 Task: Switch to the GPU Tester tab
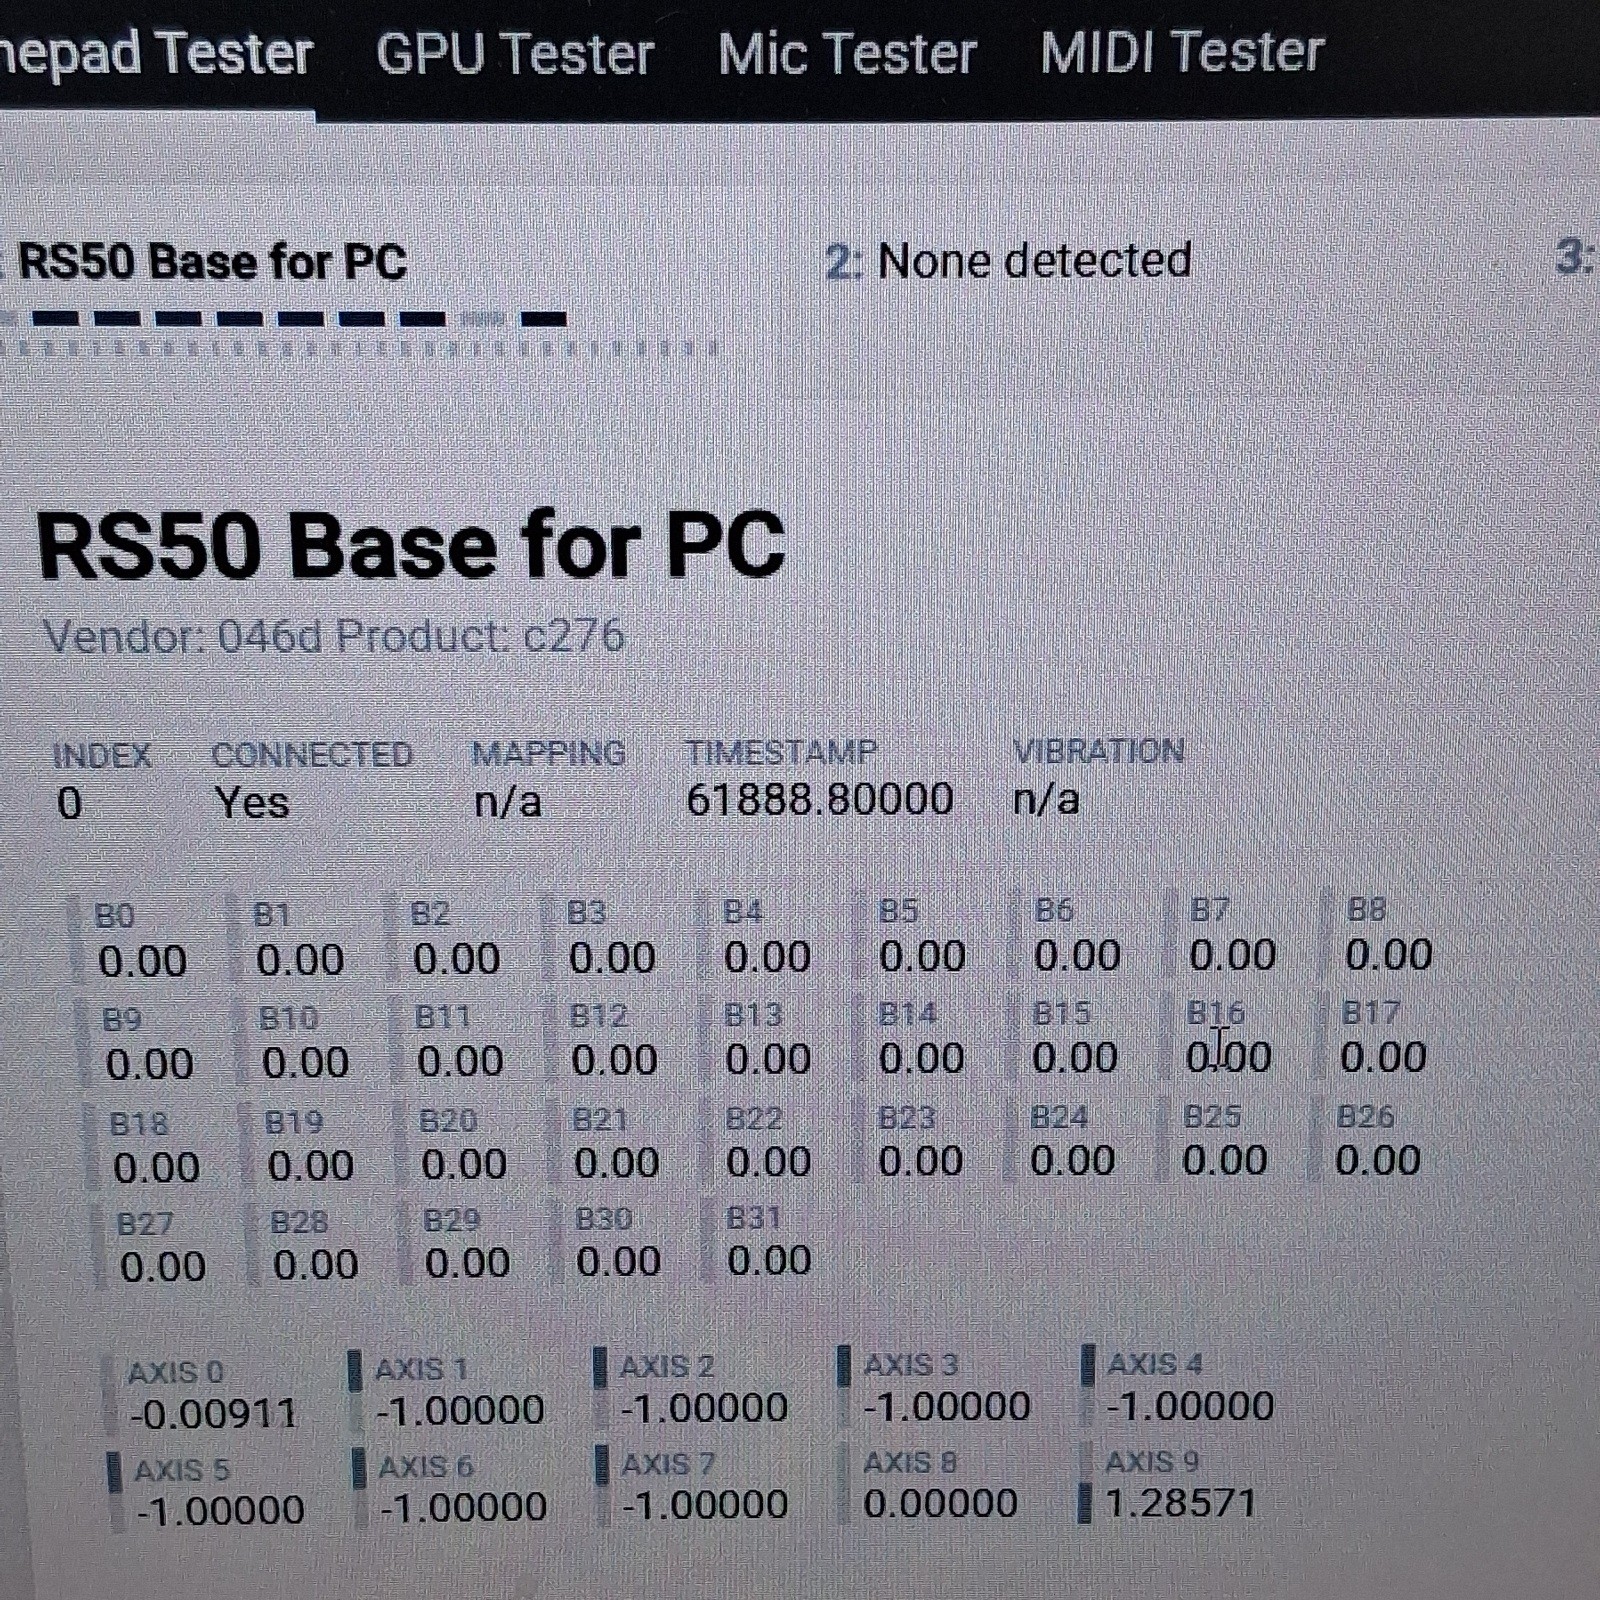point(515,54)
